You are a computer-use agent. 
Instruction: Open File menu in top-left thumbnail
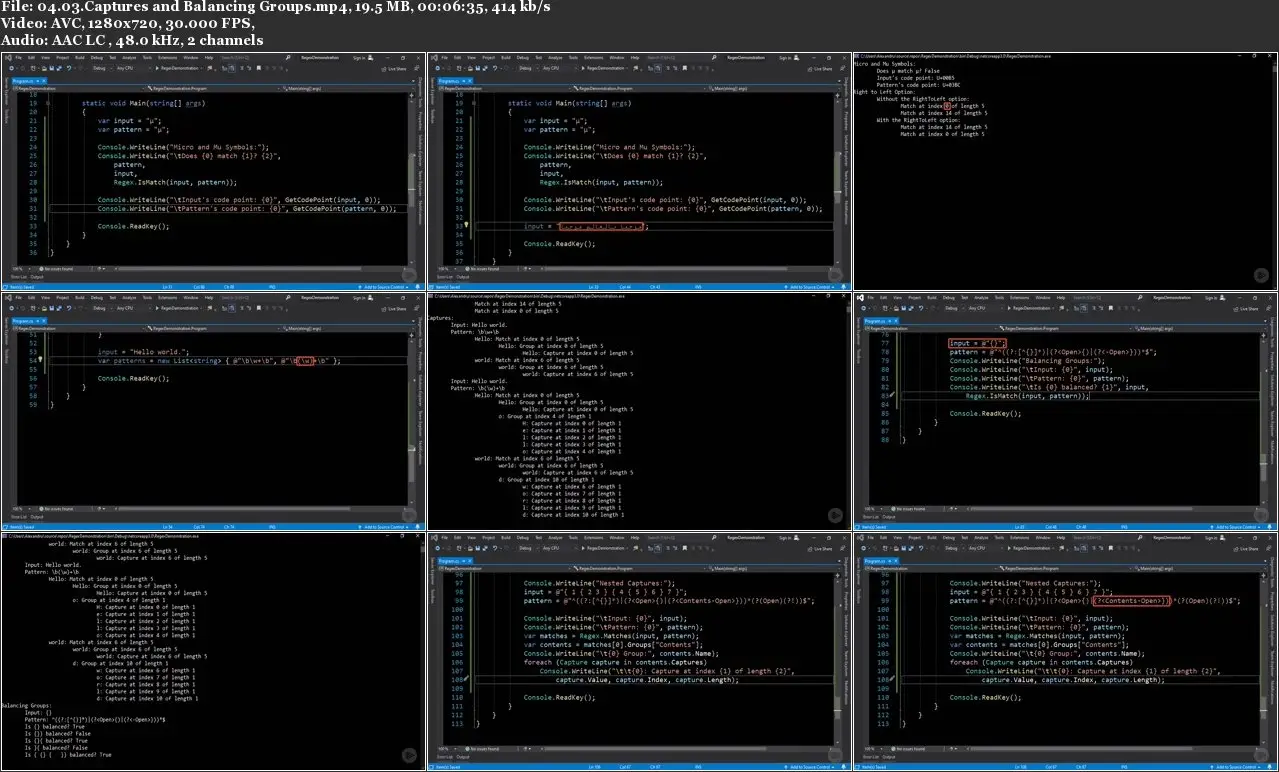20,58
